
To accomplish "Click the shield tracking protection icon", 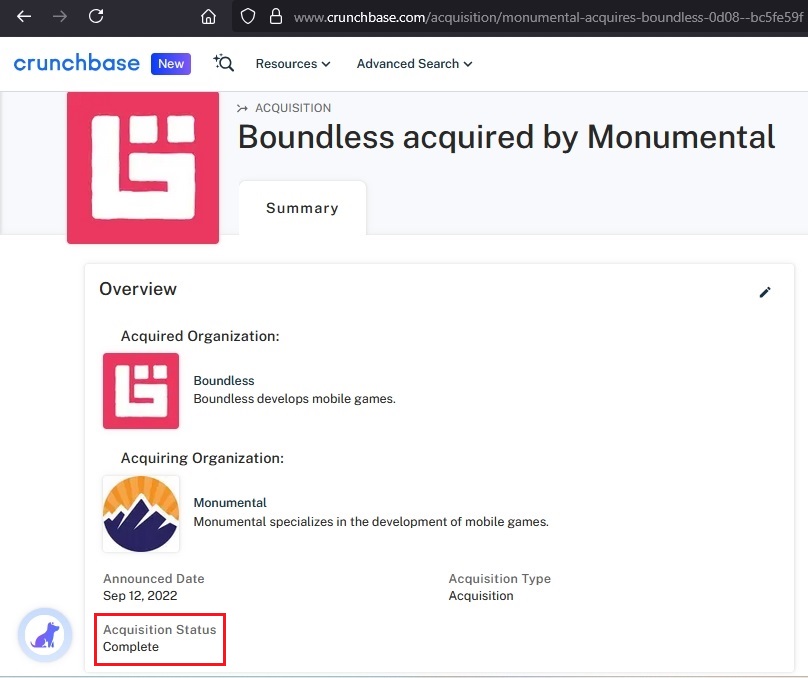I will (x=248, y=16).
